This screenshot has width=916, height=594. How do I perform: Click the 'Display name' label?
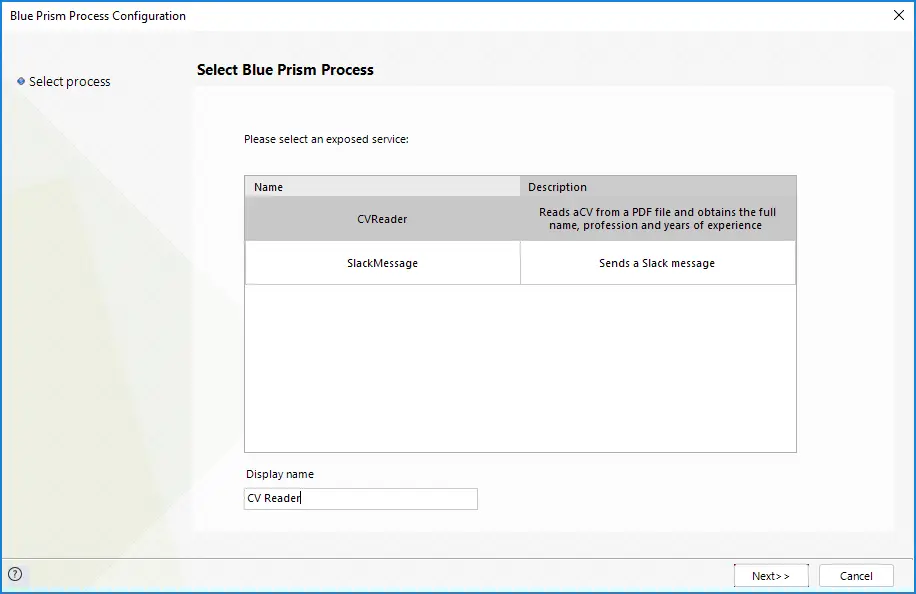coord(280,474)
